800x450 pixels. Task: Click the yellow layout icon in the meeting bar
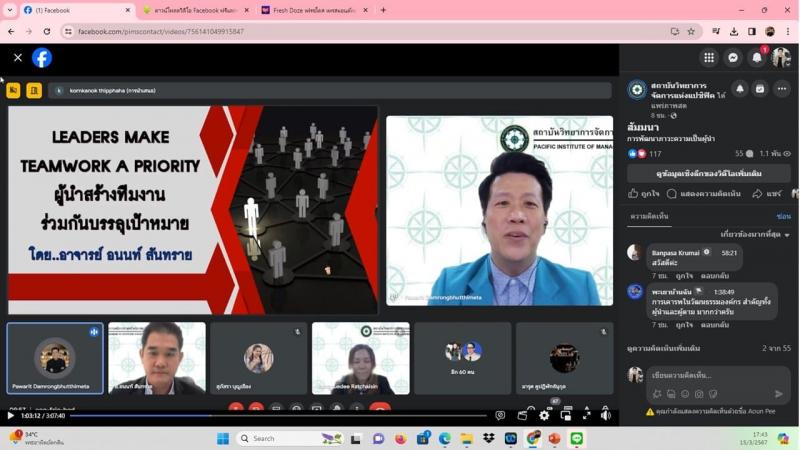(34, 90)
